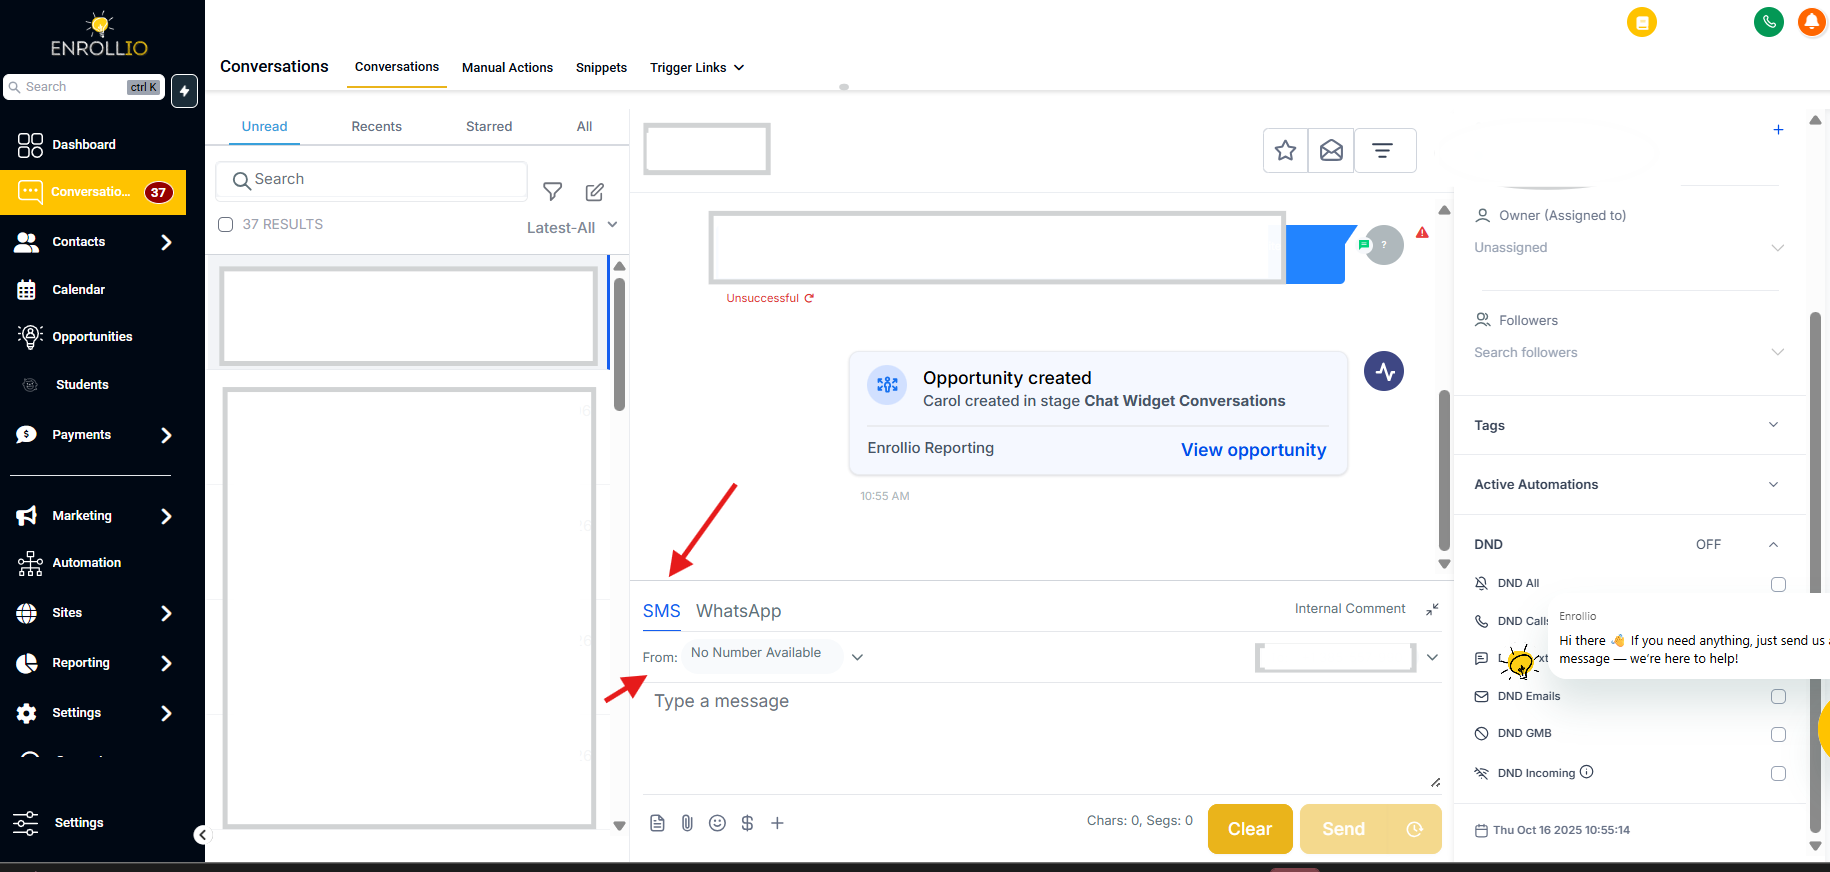This screenshot has width=1830, height=872.
Task: Click the green phone dialer icon
Action: (x=1768, y=21)
